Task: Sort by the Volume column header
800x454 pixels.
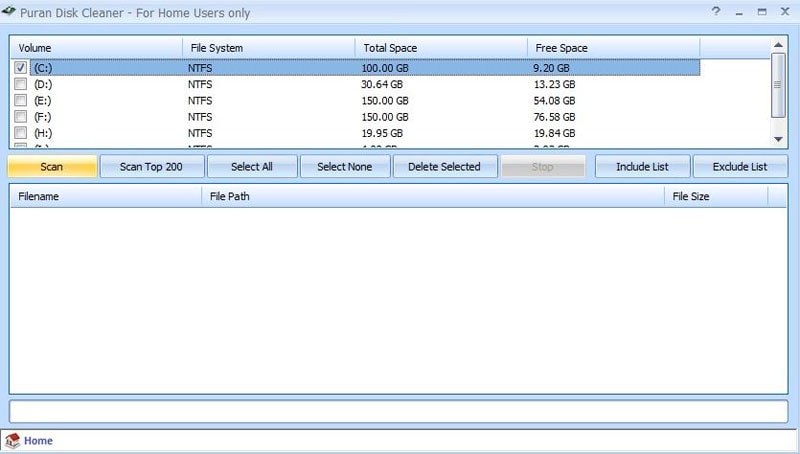Action: click(x=96, y=48)
